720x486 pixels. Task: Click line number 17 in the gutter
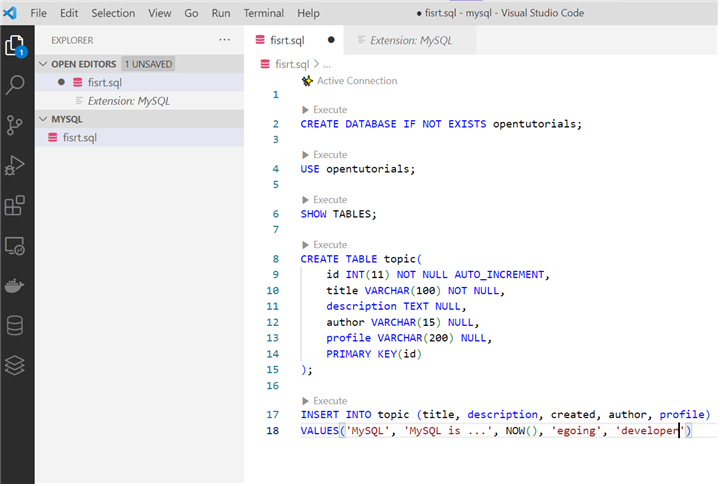272,415
